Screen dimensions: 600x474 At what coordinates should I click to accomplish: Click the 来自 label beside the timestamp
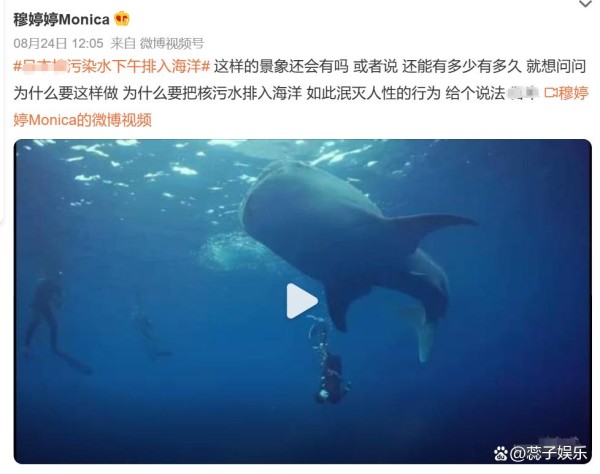pyautogui.click(x=123, y=43)
